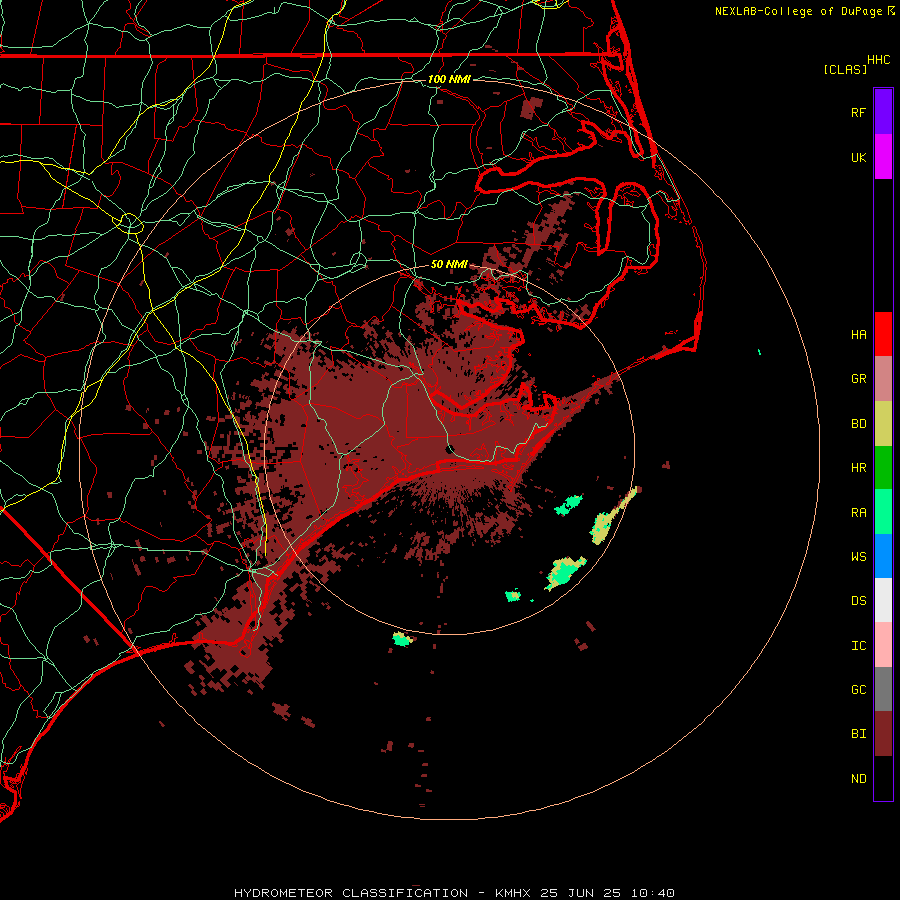900x900 pixels.
Task: Click the [CLAS] units label
Action: [845, 69]
